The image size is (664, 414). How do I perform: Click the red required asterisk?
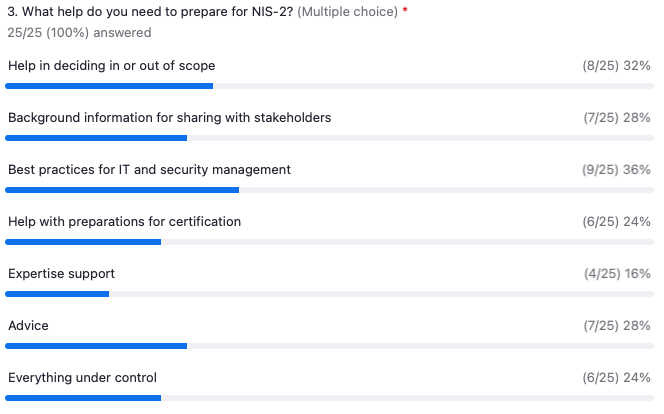point(405,10)
